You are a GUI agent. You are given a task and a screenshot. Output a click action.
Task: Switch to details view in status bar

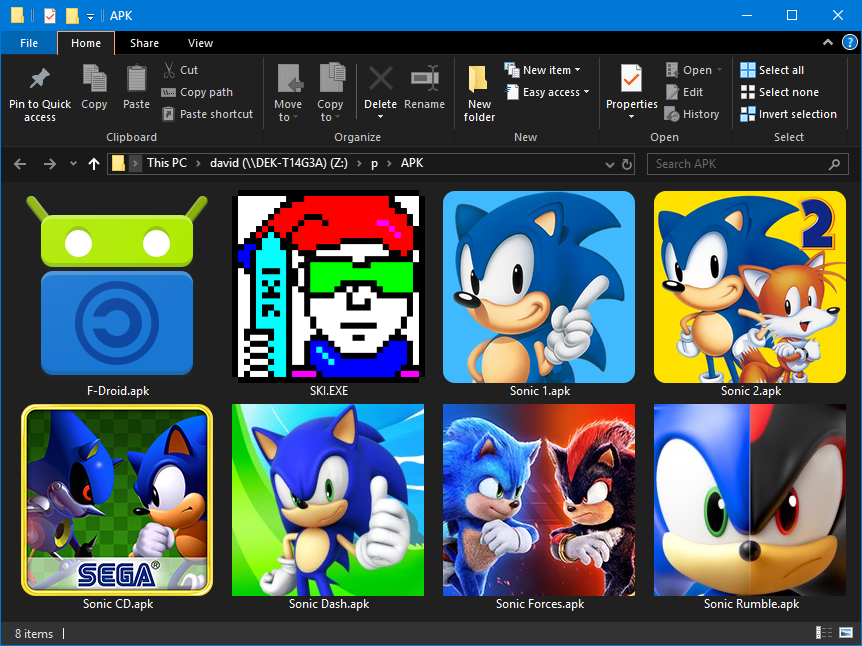coord(824,633)
